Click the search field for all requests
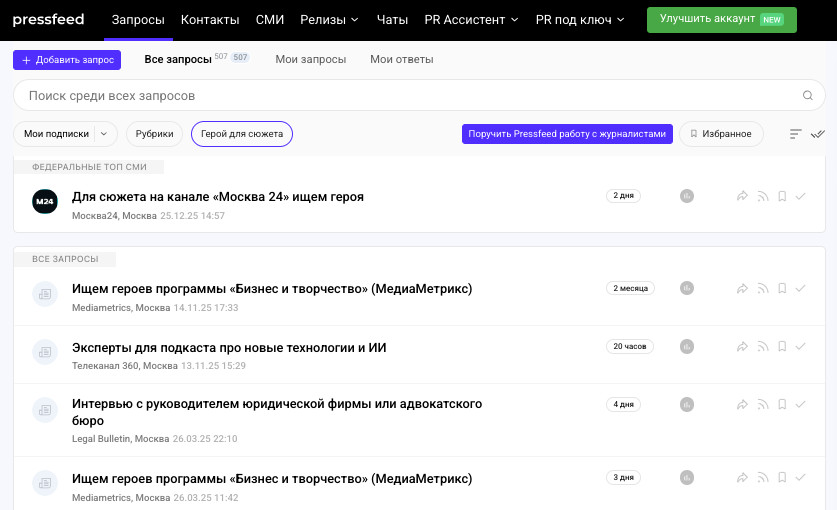 [x=400, y=96]
